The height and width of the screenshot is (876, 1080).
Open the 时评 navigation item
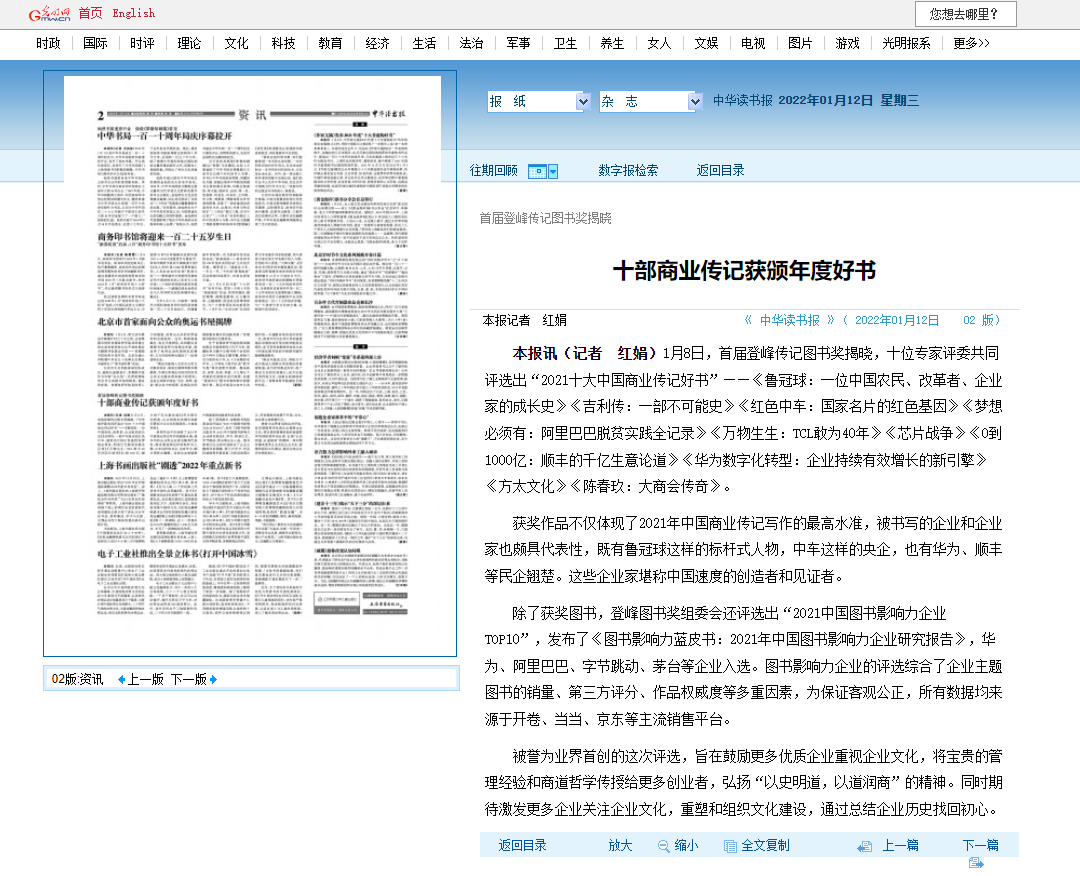coord(143,43)
